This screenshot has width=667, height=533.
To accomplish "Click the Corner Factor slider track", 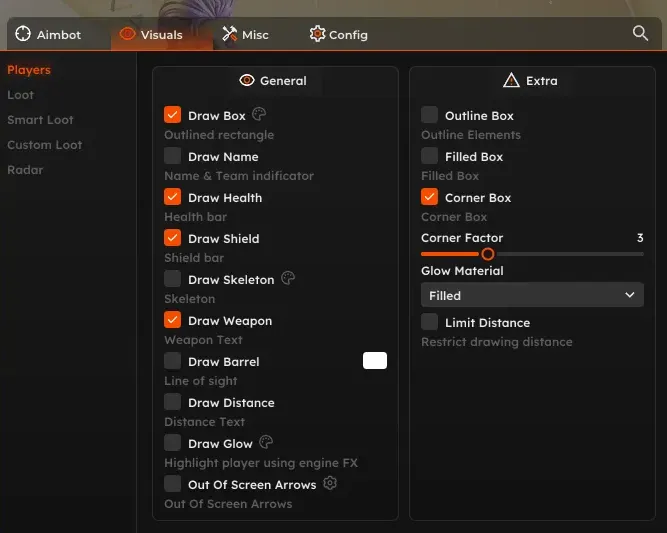I will point(532,254).
